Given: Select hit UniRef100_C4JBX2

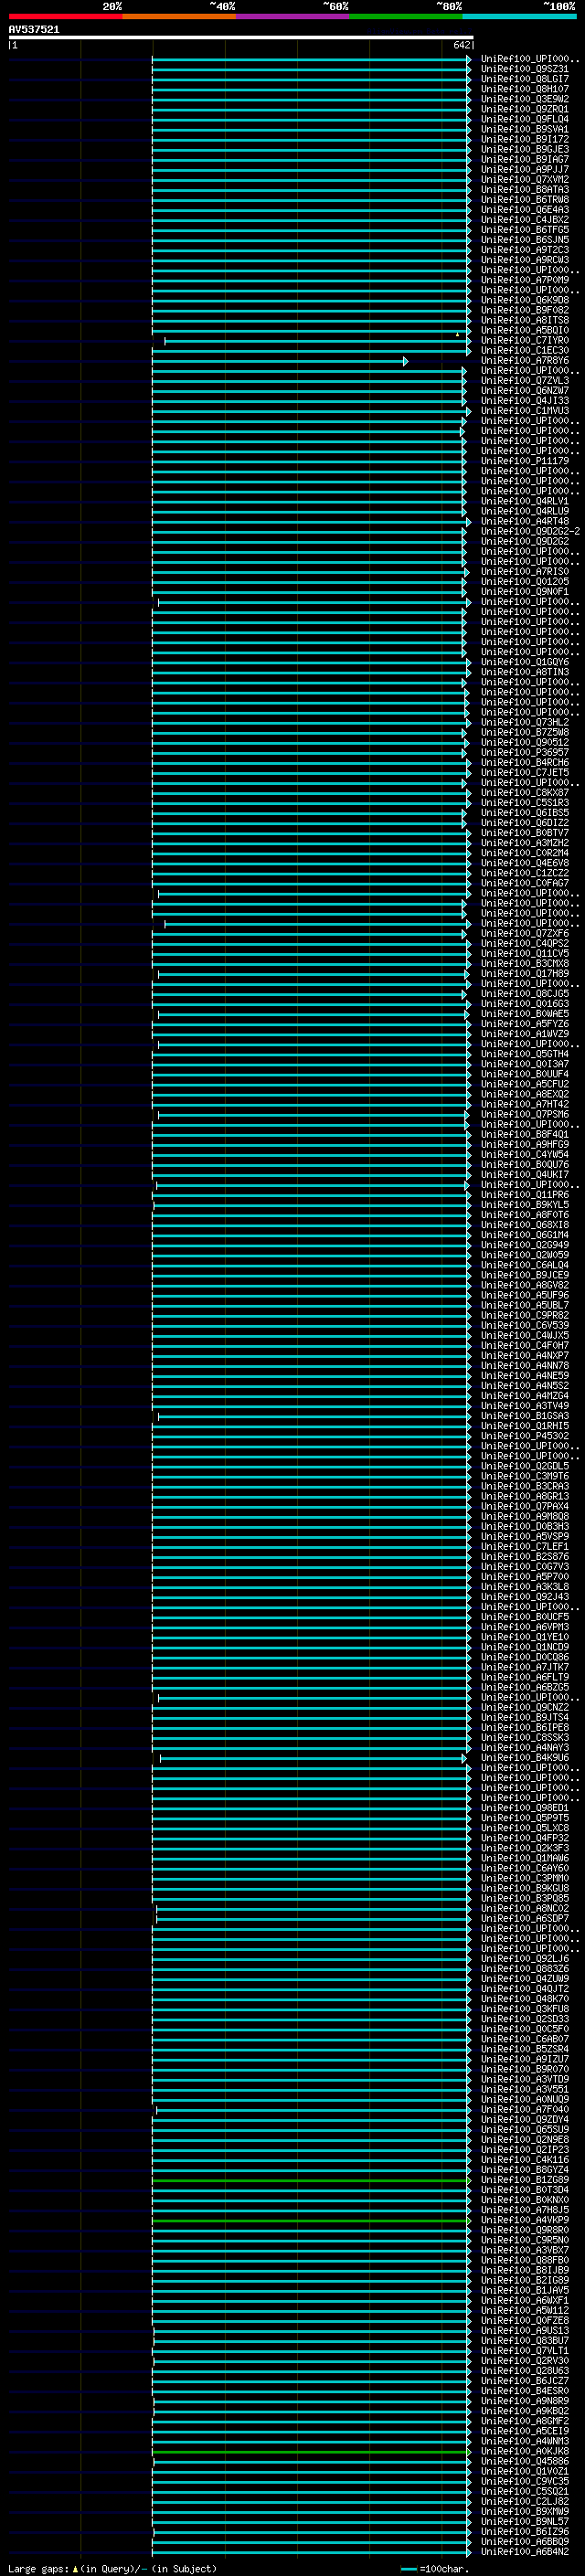Looking at the screenshot, I should (524, 219).
